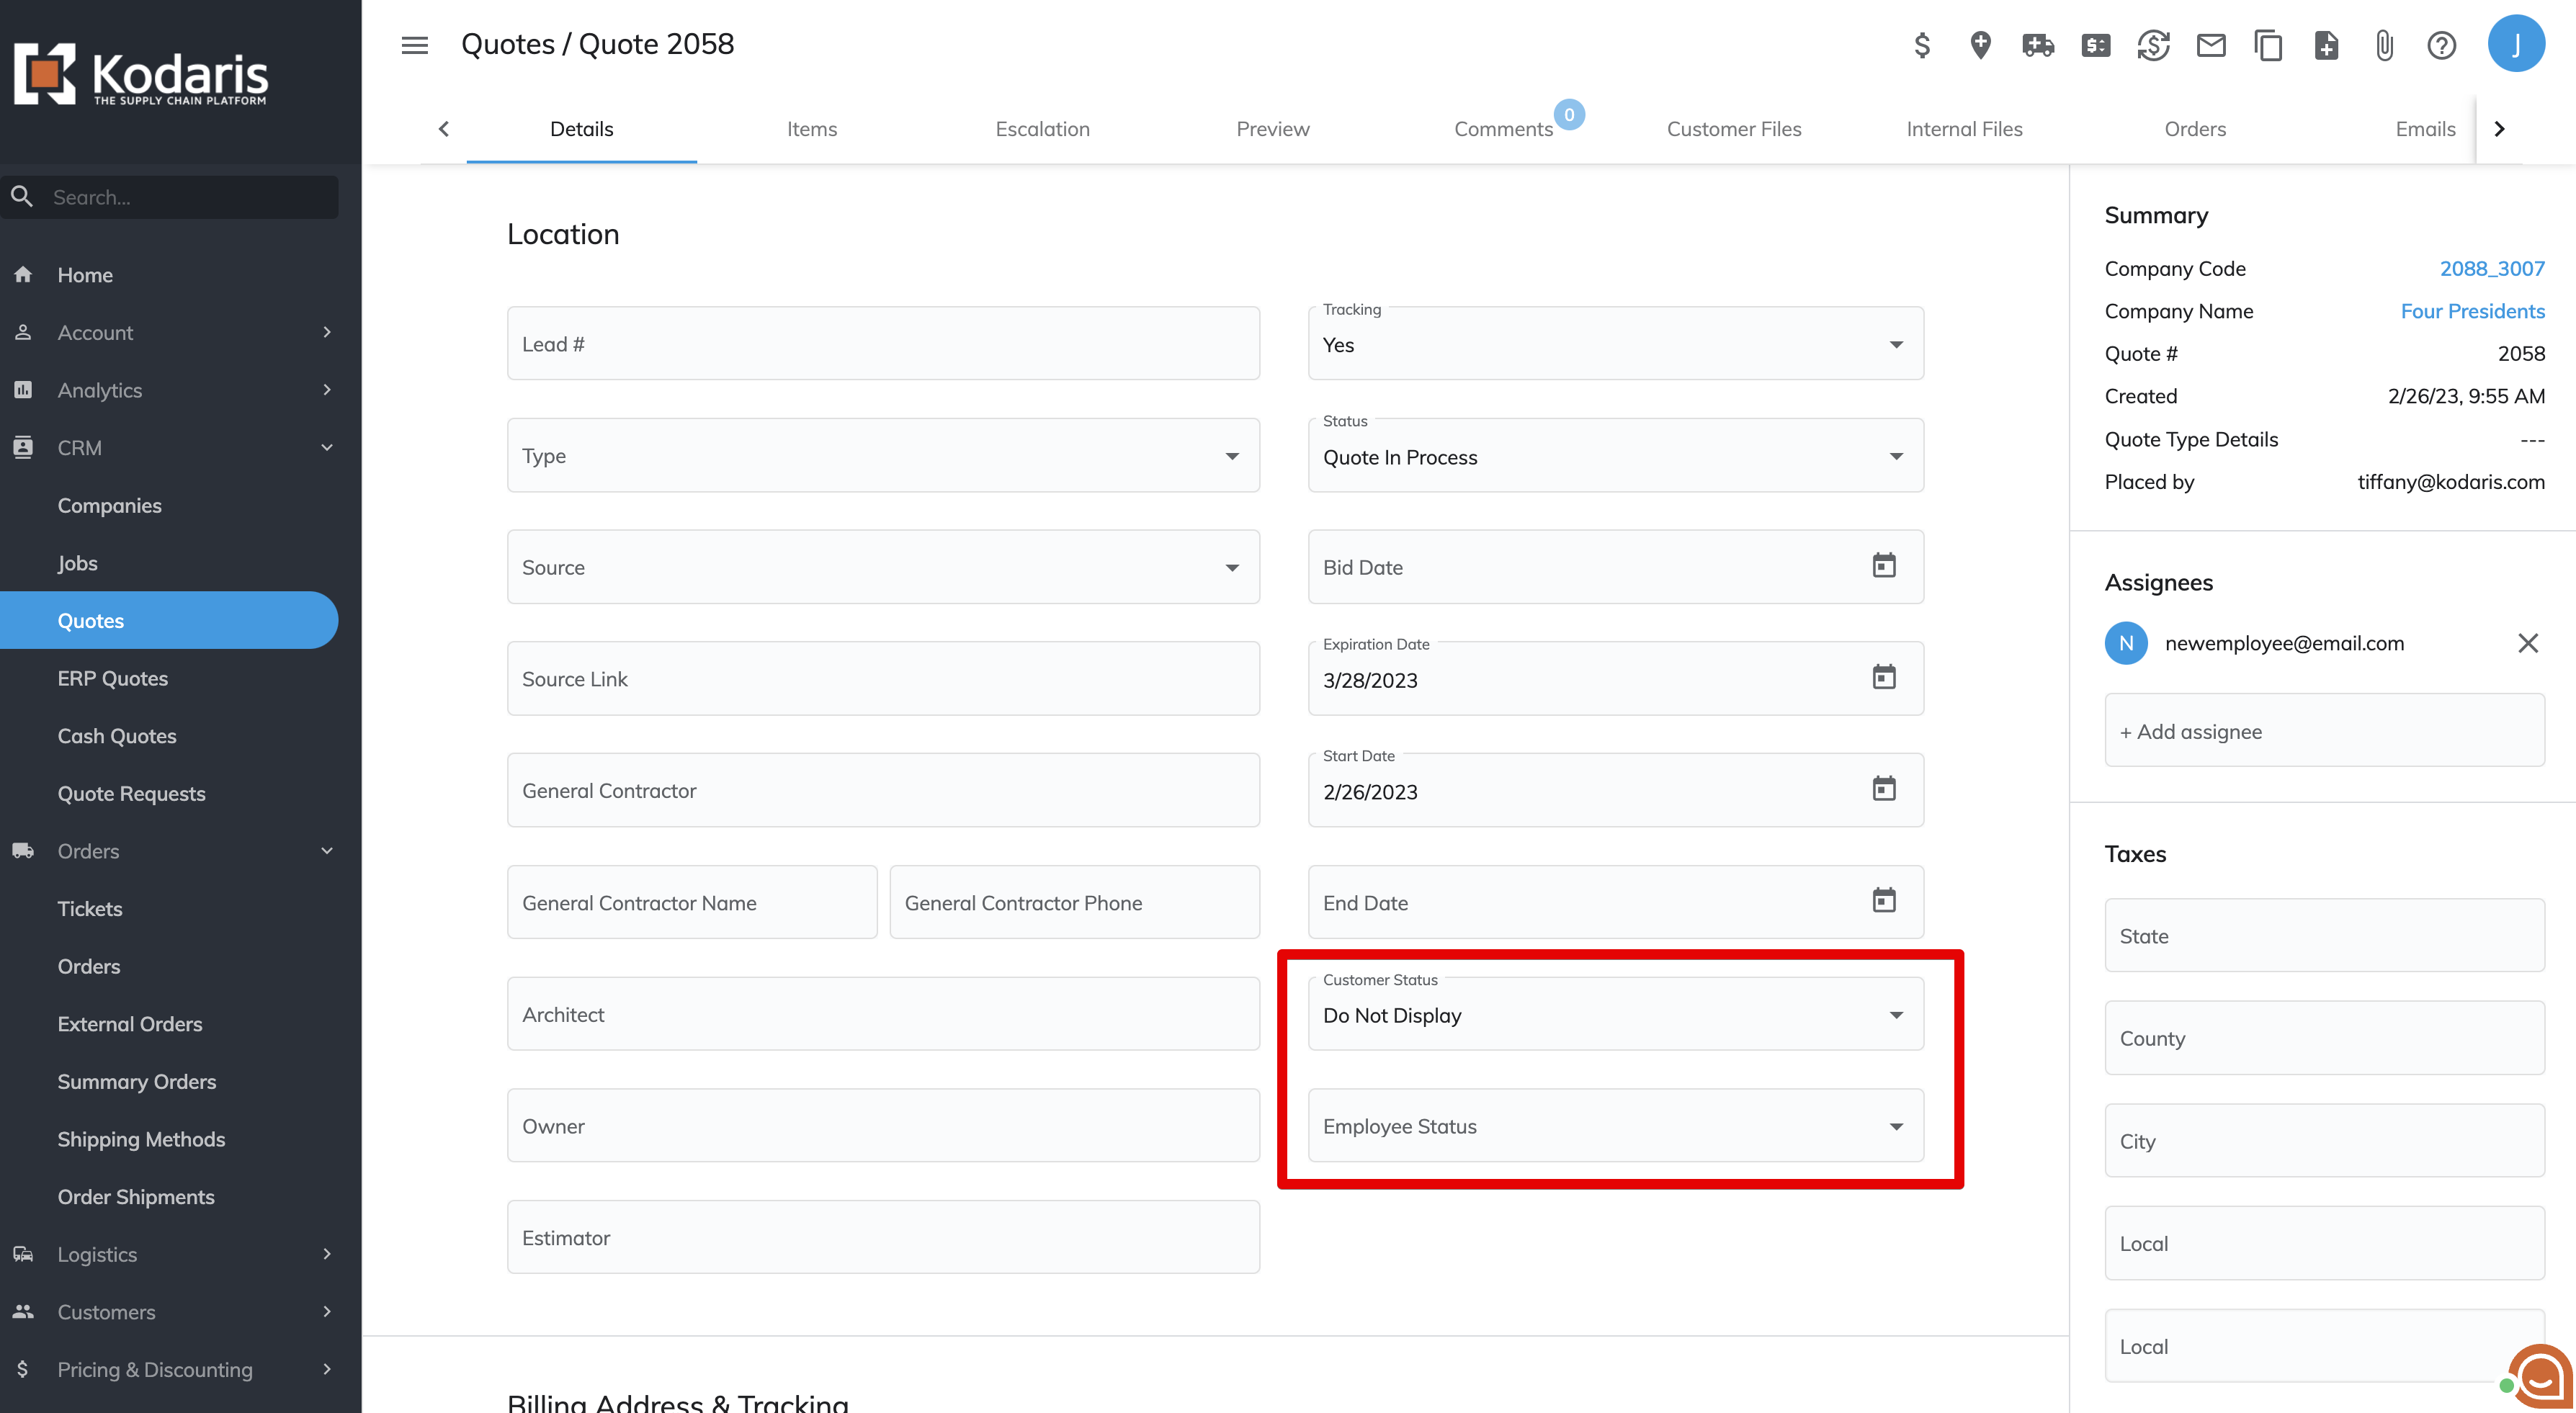Switch to the Items tab

(811, 129)
